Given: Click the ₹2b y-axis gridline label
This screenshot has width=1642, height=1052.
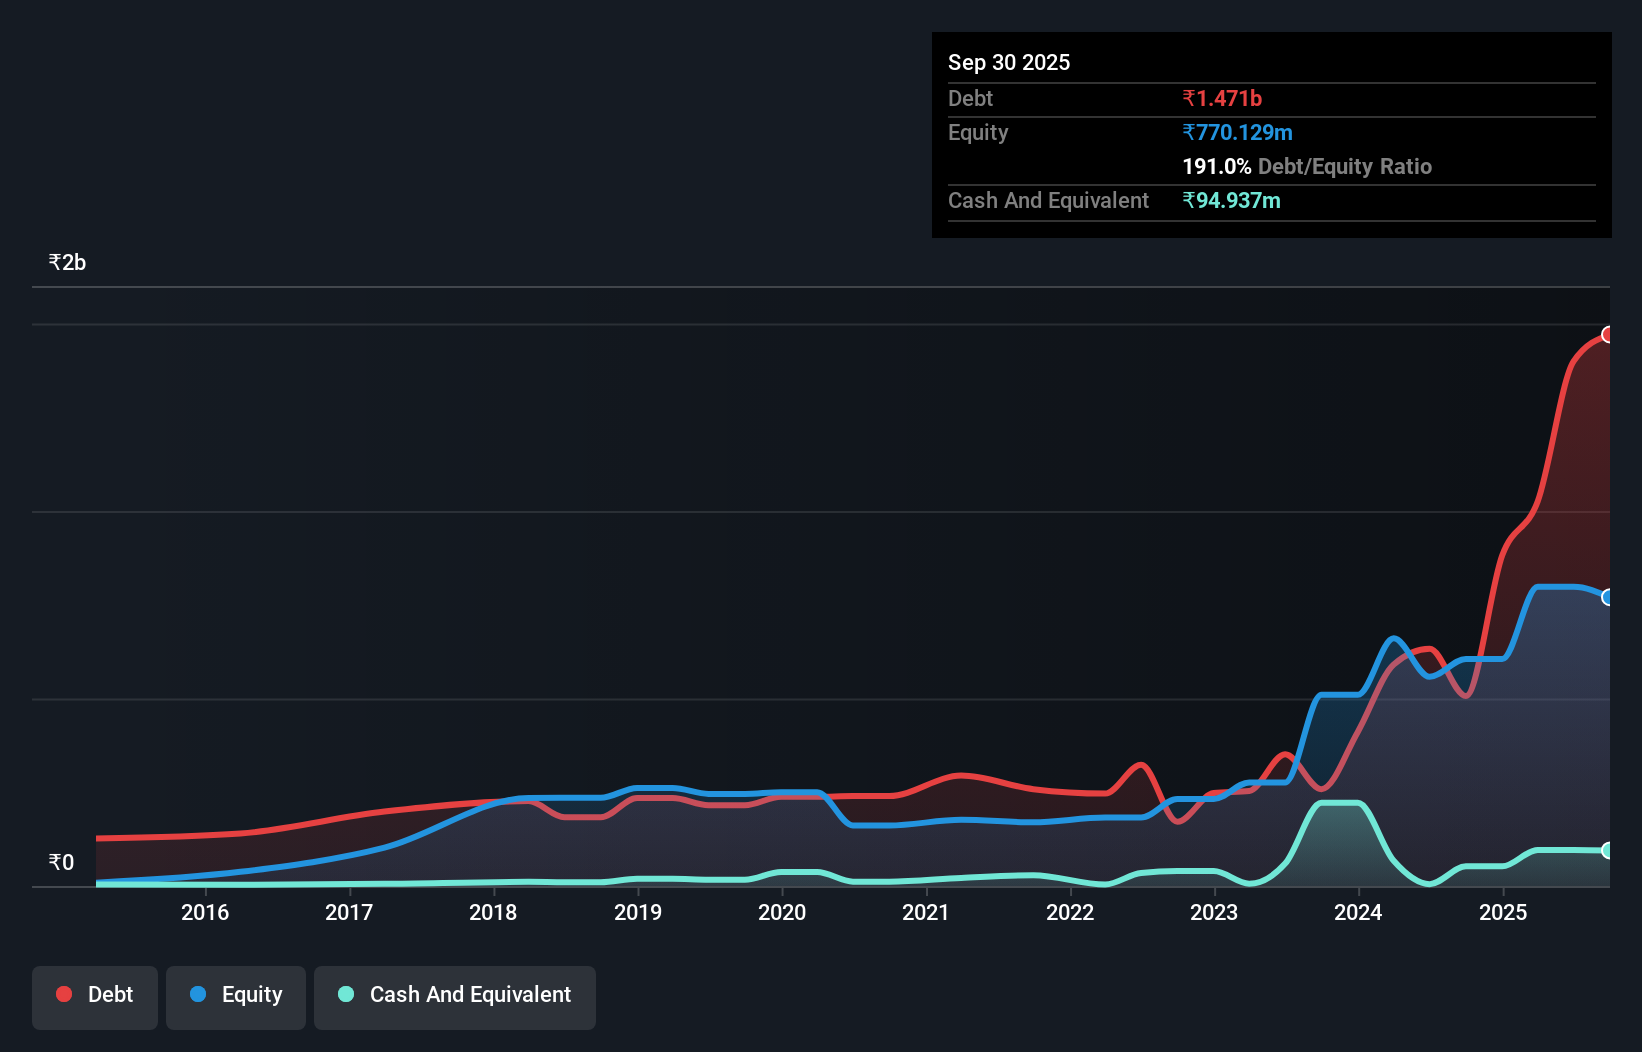Looking at the screenshot, I should point(66,261).
